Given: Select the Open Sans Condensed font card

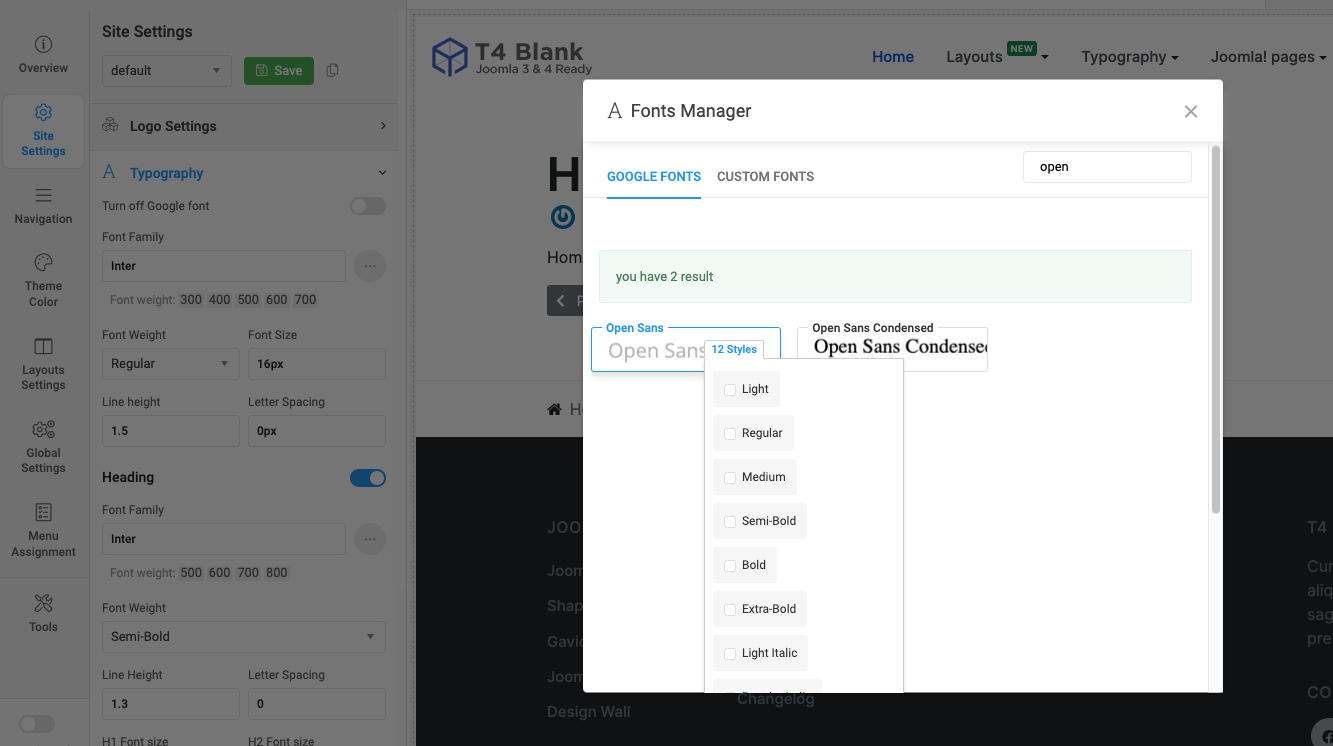Looking at the screenshot, I should click(x=892, y=350).
